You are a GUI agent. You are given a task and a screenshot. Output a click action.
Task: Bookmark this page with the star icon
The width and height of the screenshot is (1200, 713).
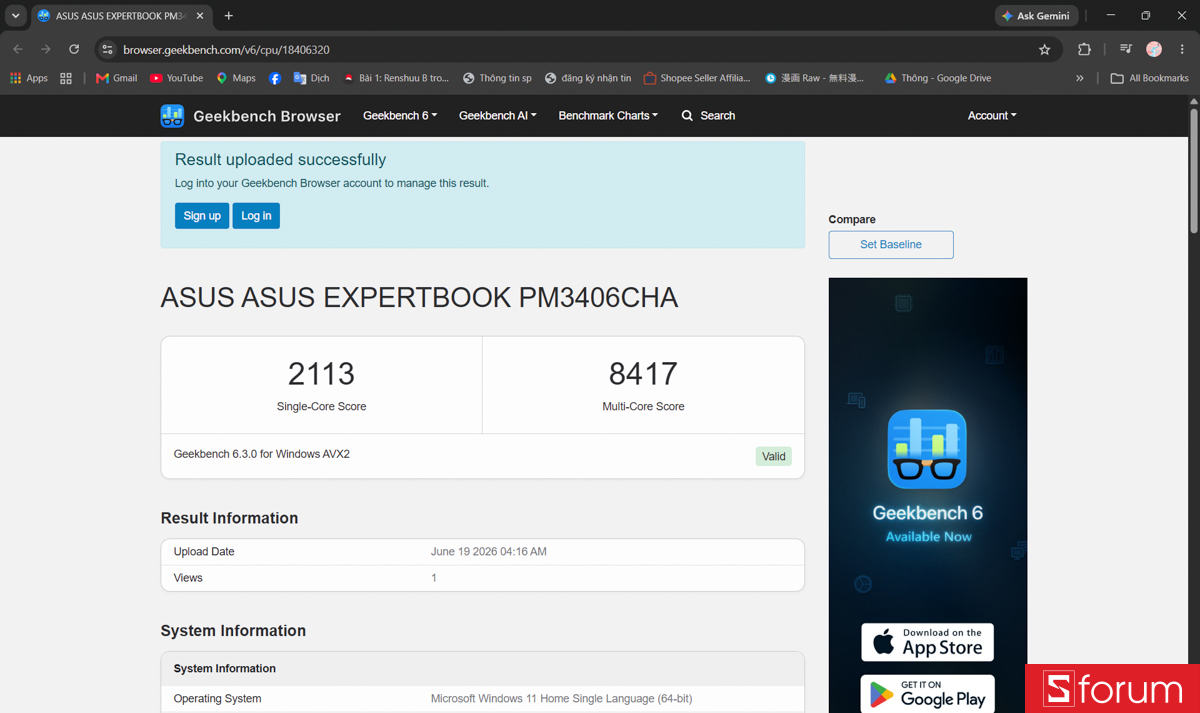1045,49
